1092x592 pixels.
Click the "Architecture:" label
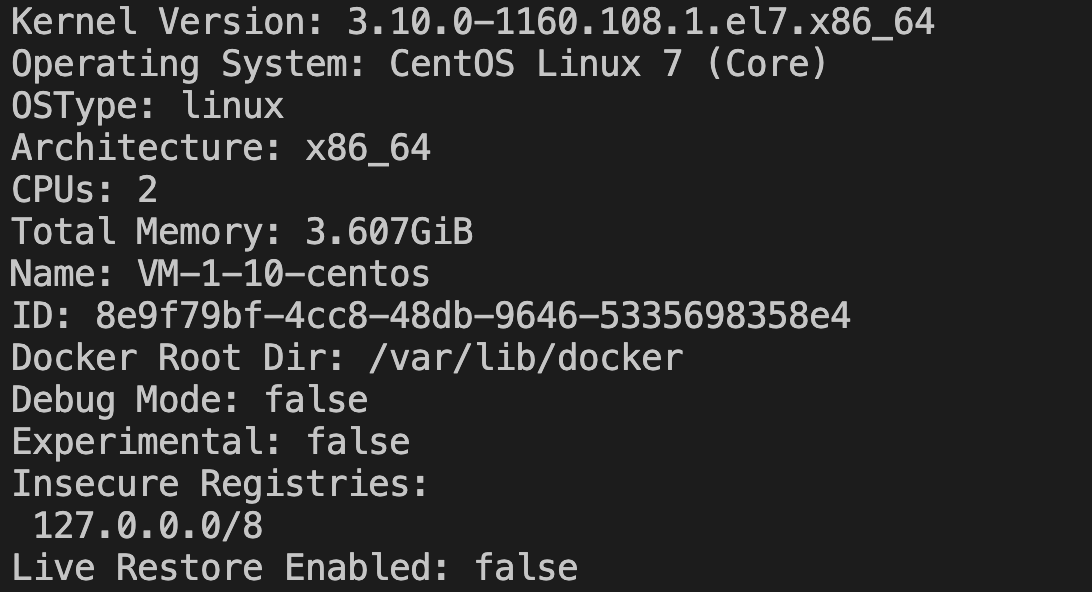(x=147, y=148)
